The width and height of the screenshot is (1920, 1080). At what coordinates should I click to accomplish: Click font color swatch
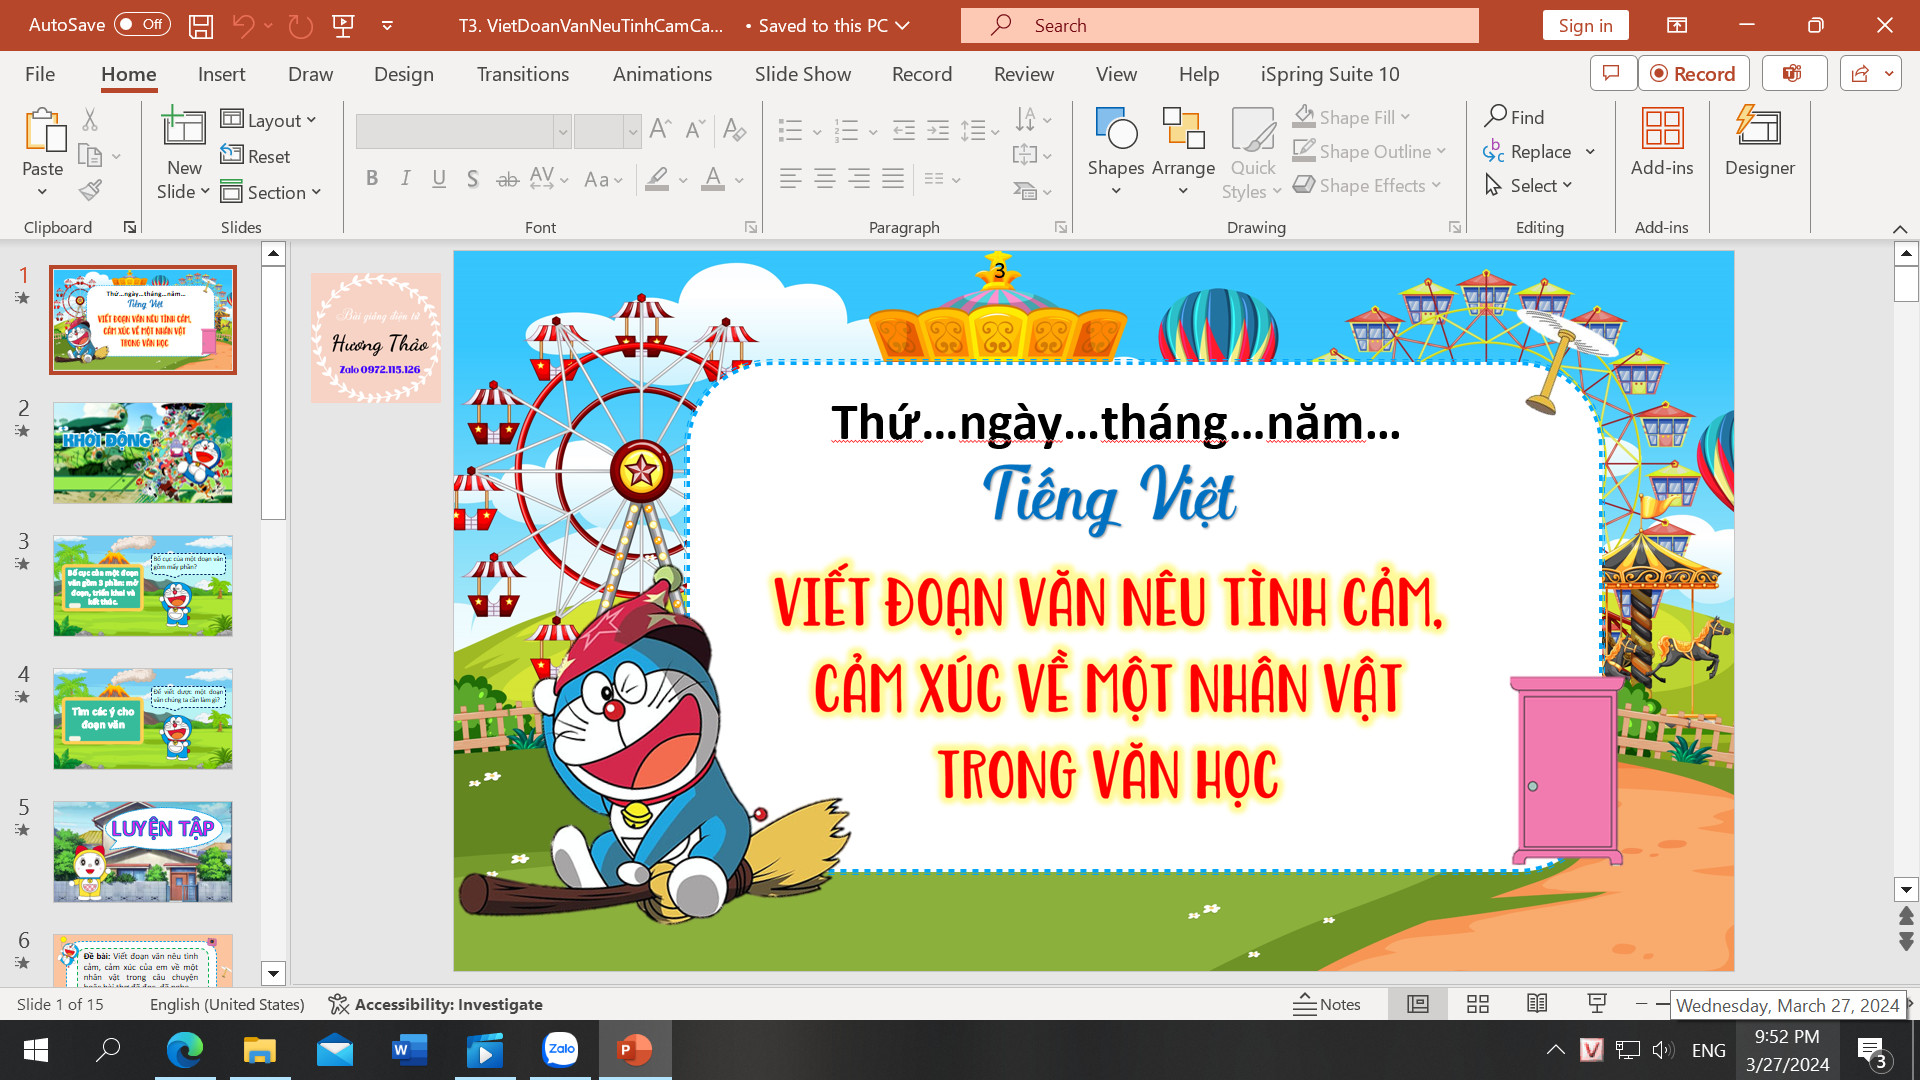point(713,179)
